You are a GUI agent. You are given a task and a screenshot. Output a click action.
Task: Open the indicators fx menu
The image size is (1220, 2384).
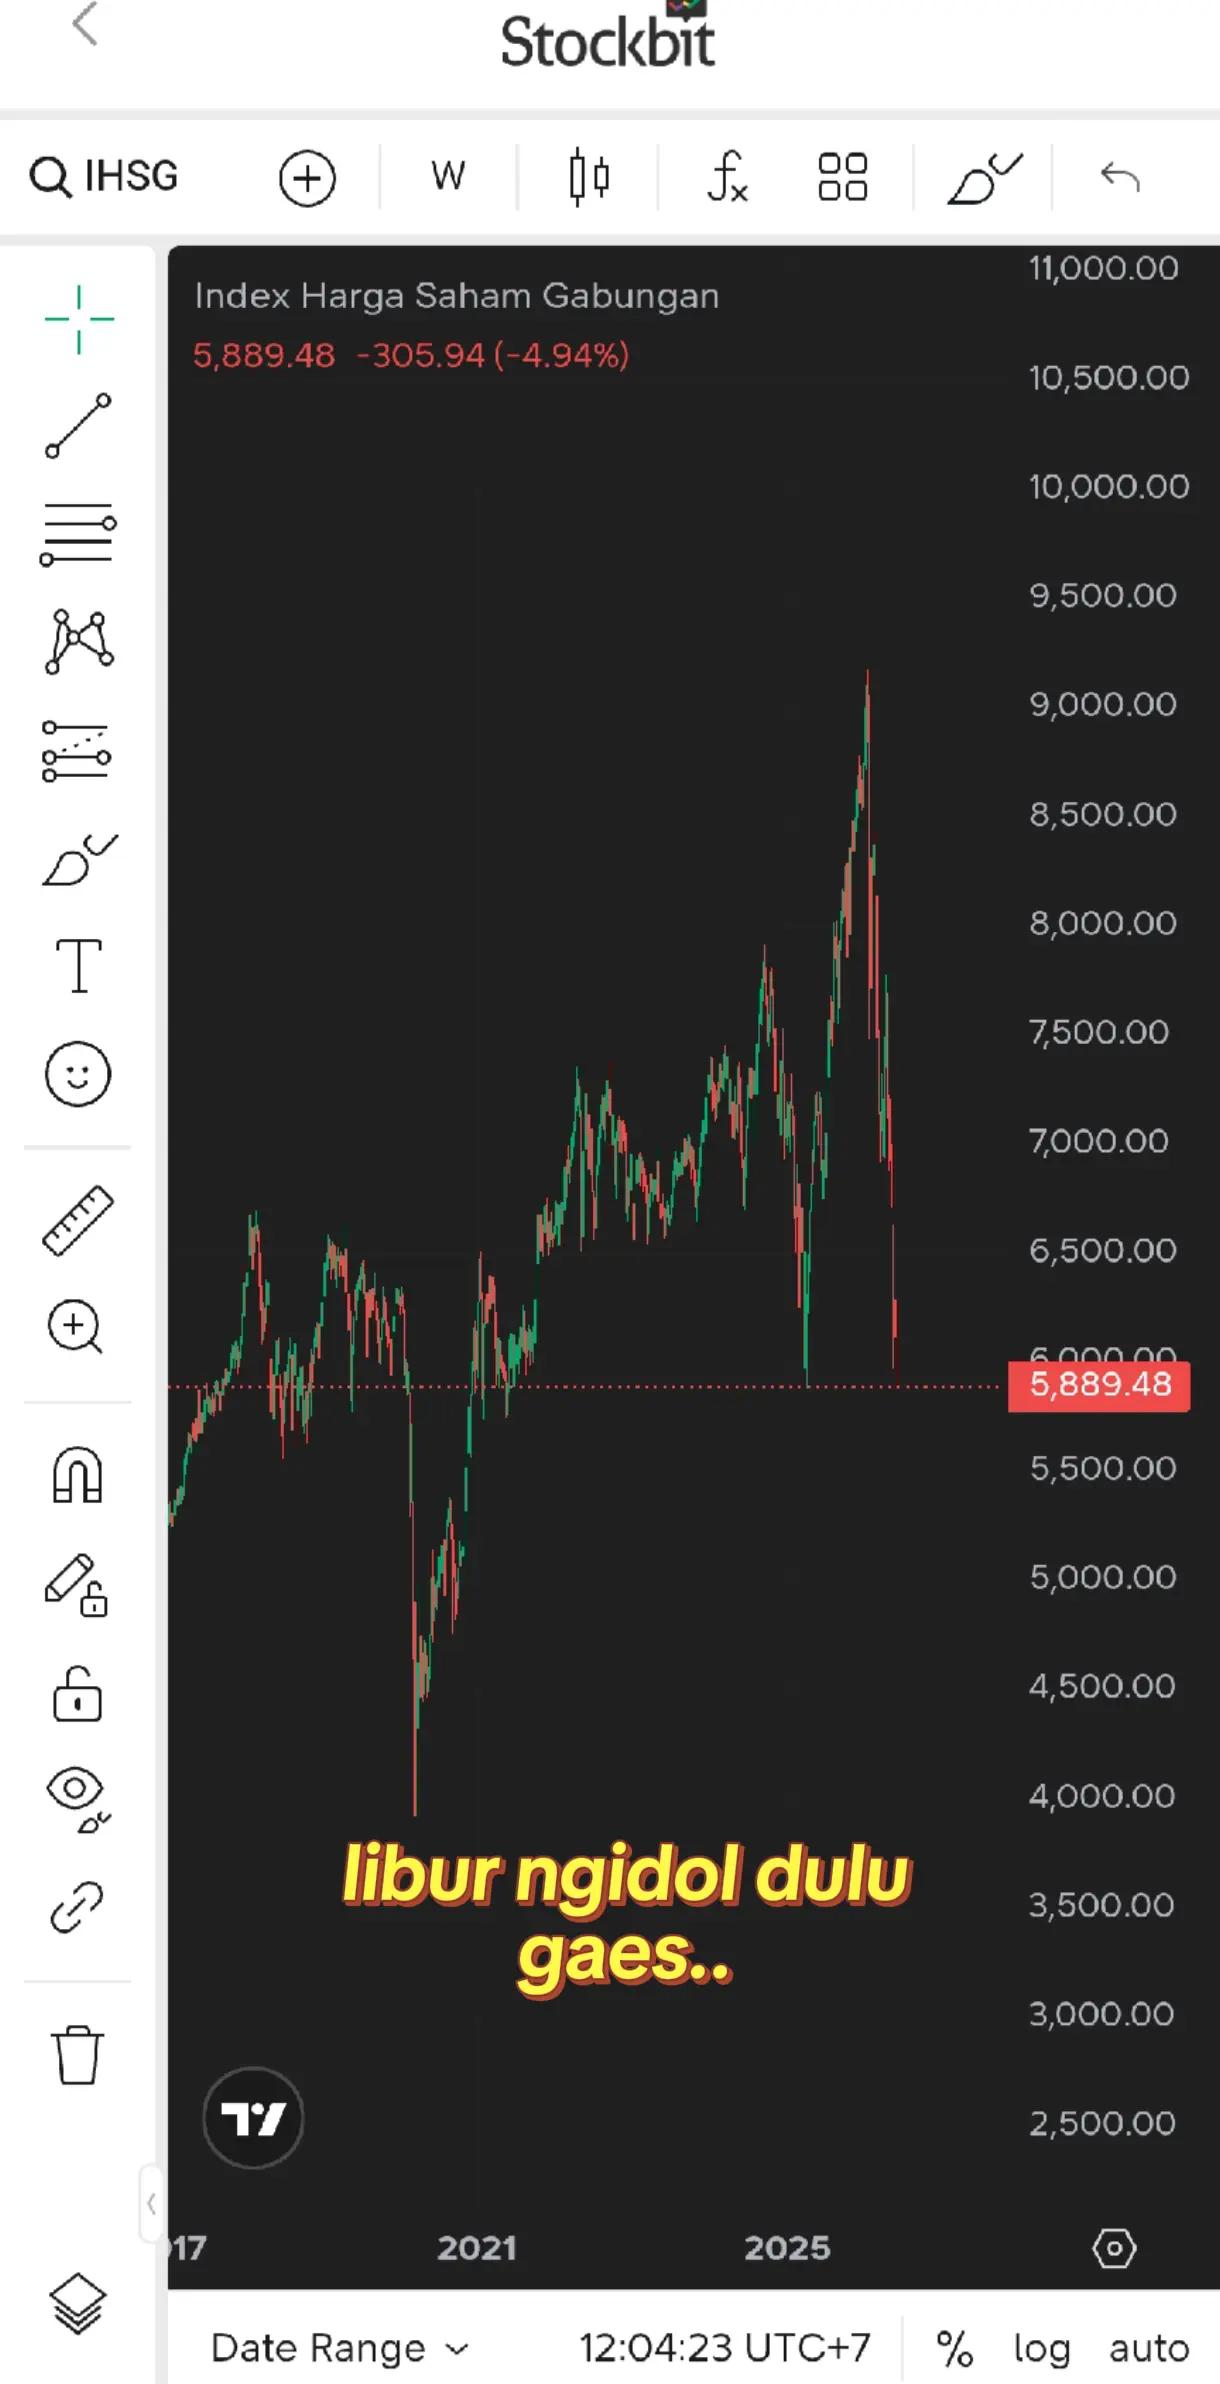coord(727,177)
